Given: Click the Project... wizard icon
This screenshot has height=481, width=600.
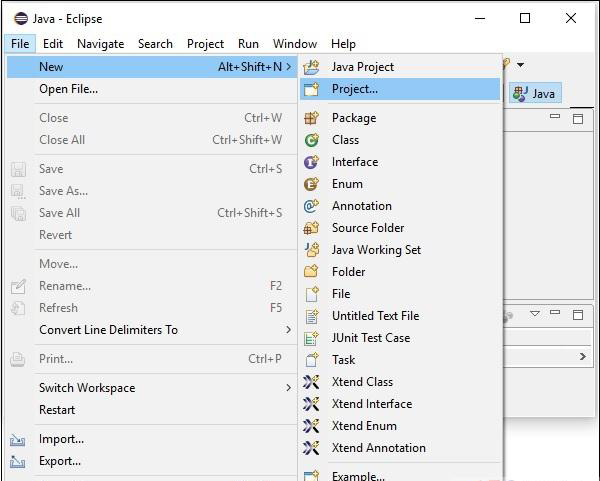Looking at the screenshot, I should click(311, 89).
